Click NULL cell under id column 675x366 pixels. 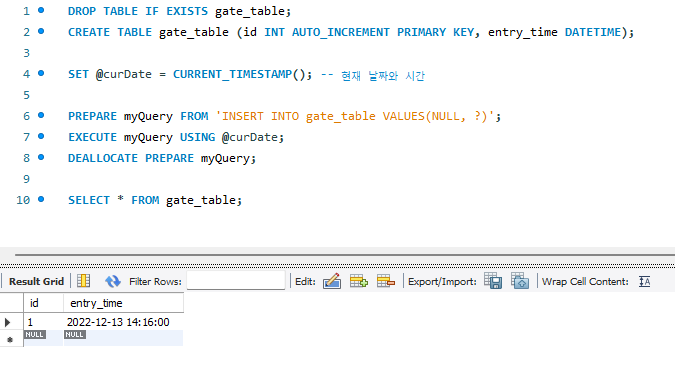(x=34, y=335)
